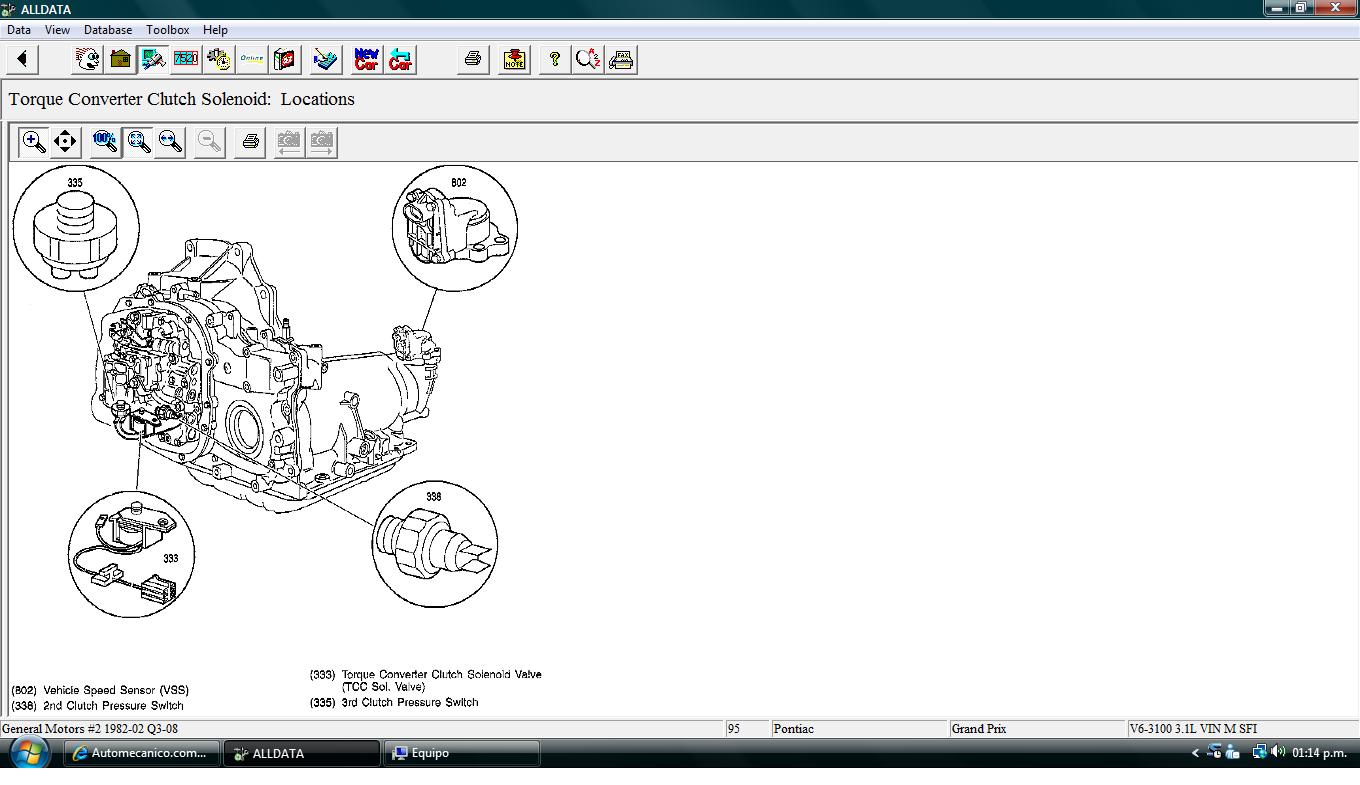Print using the main toolbar printer icon
The image size is (1360, 785).
[x=473, y=59]
